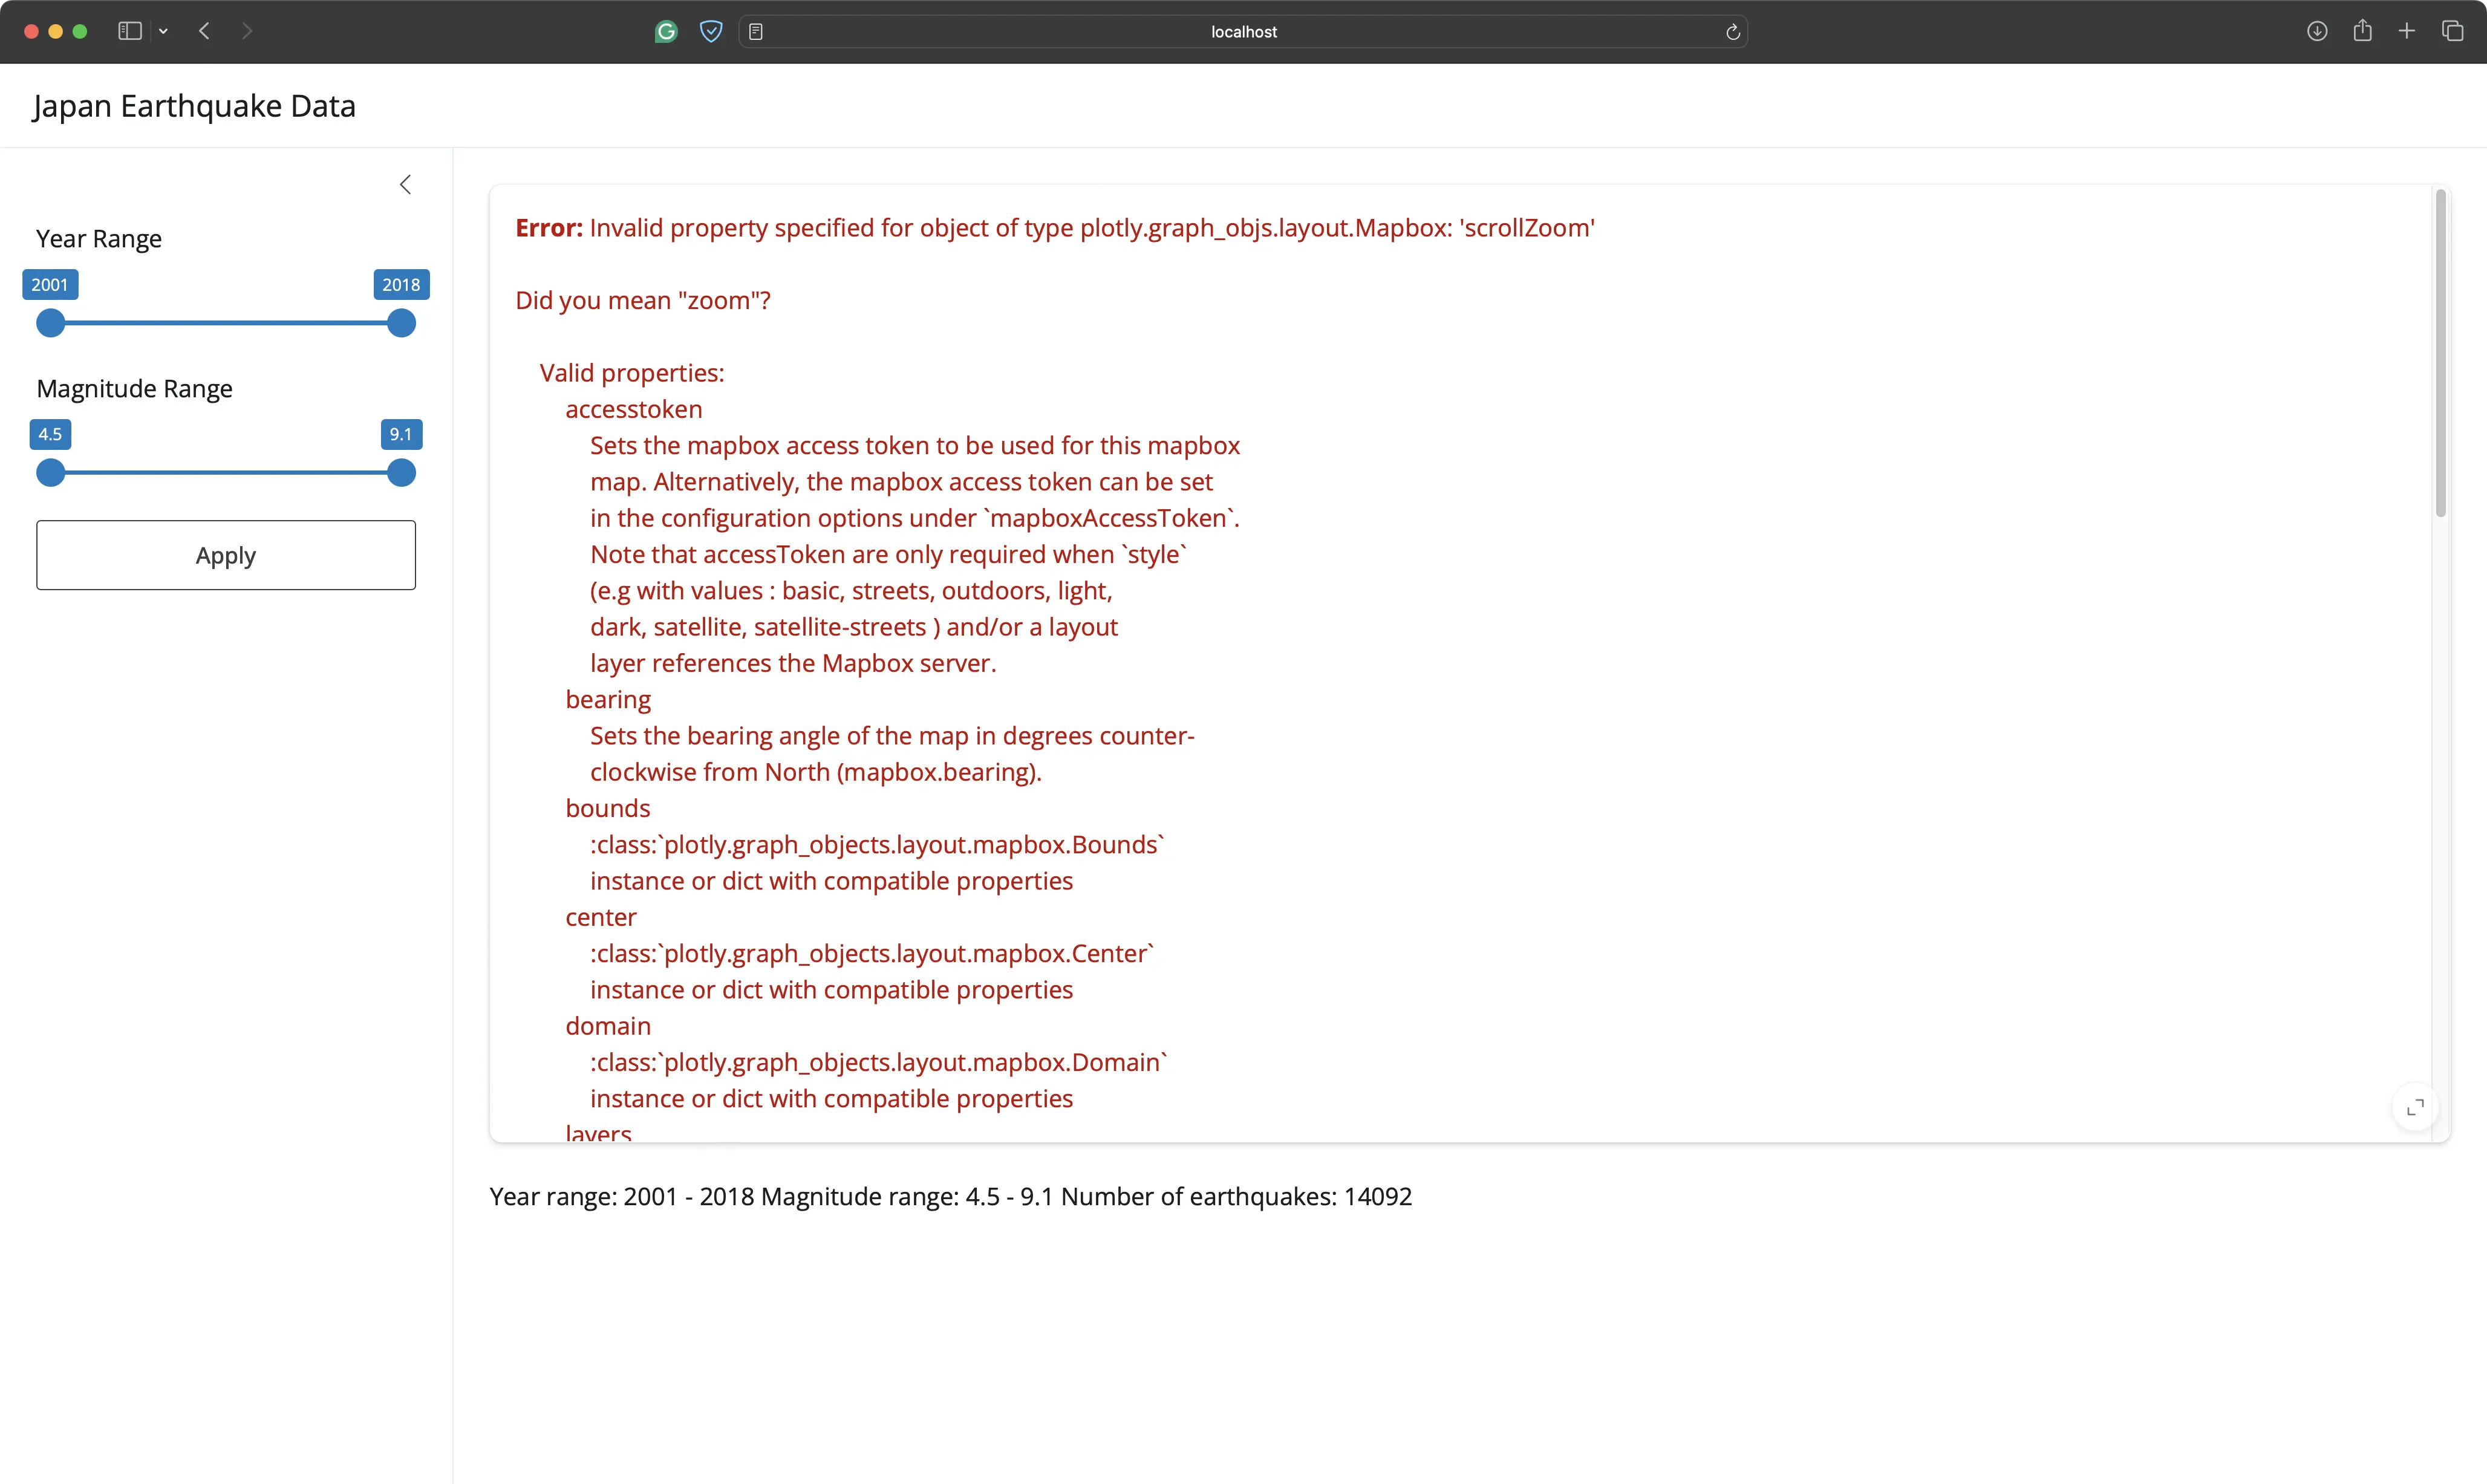Click the 2018 year value badge
Image resolution: width=2487 pixels, height=1484 pixels.
[401, 284]
